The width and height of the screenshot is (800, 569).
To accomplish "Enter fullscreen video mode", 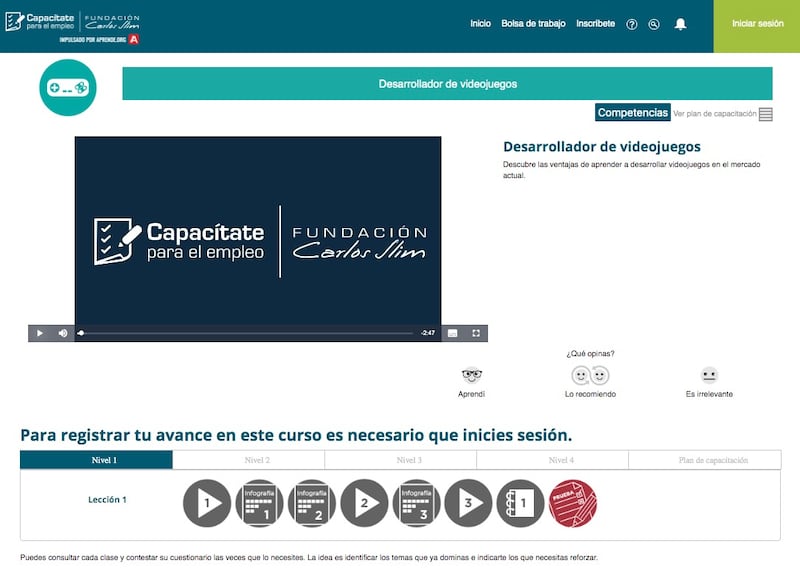I will click(476, 333).
